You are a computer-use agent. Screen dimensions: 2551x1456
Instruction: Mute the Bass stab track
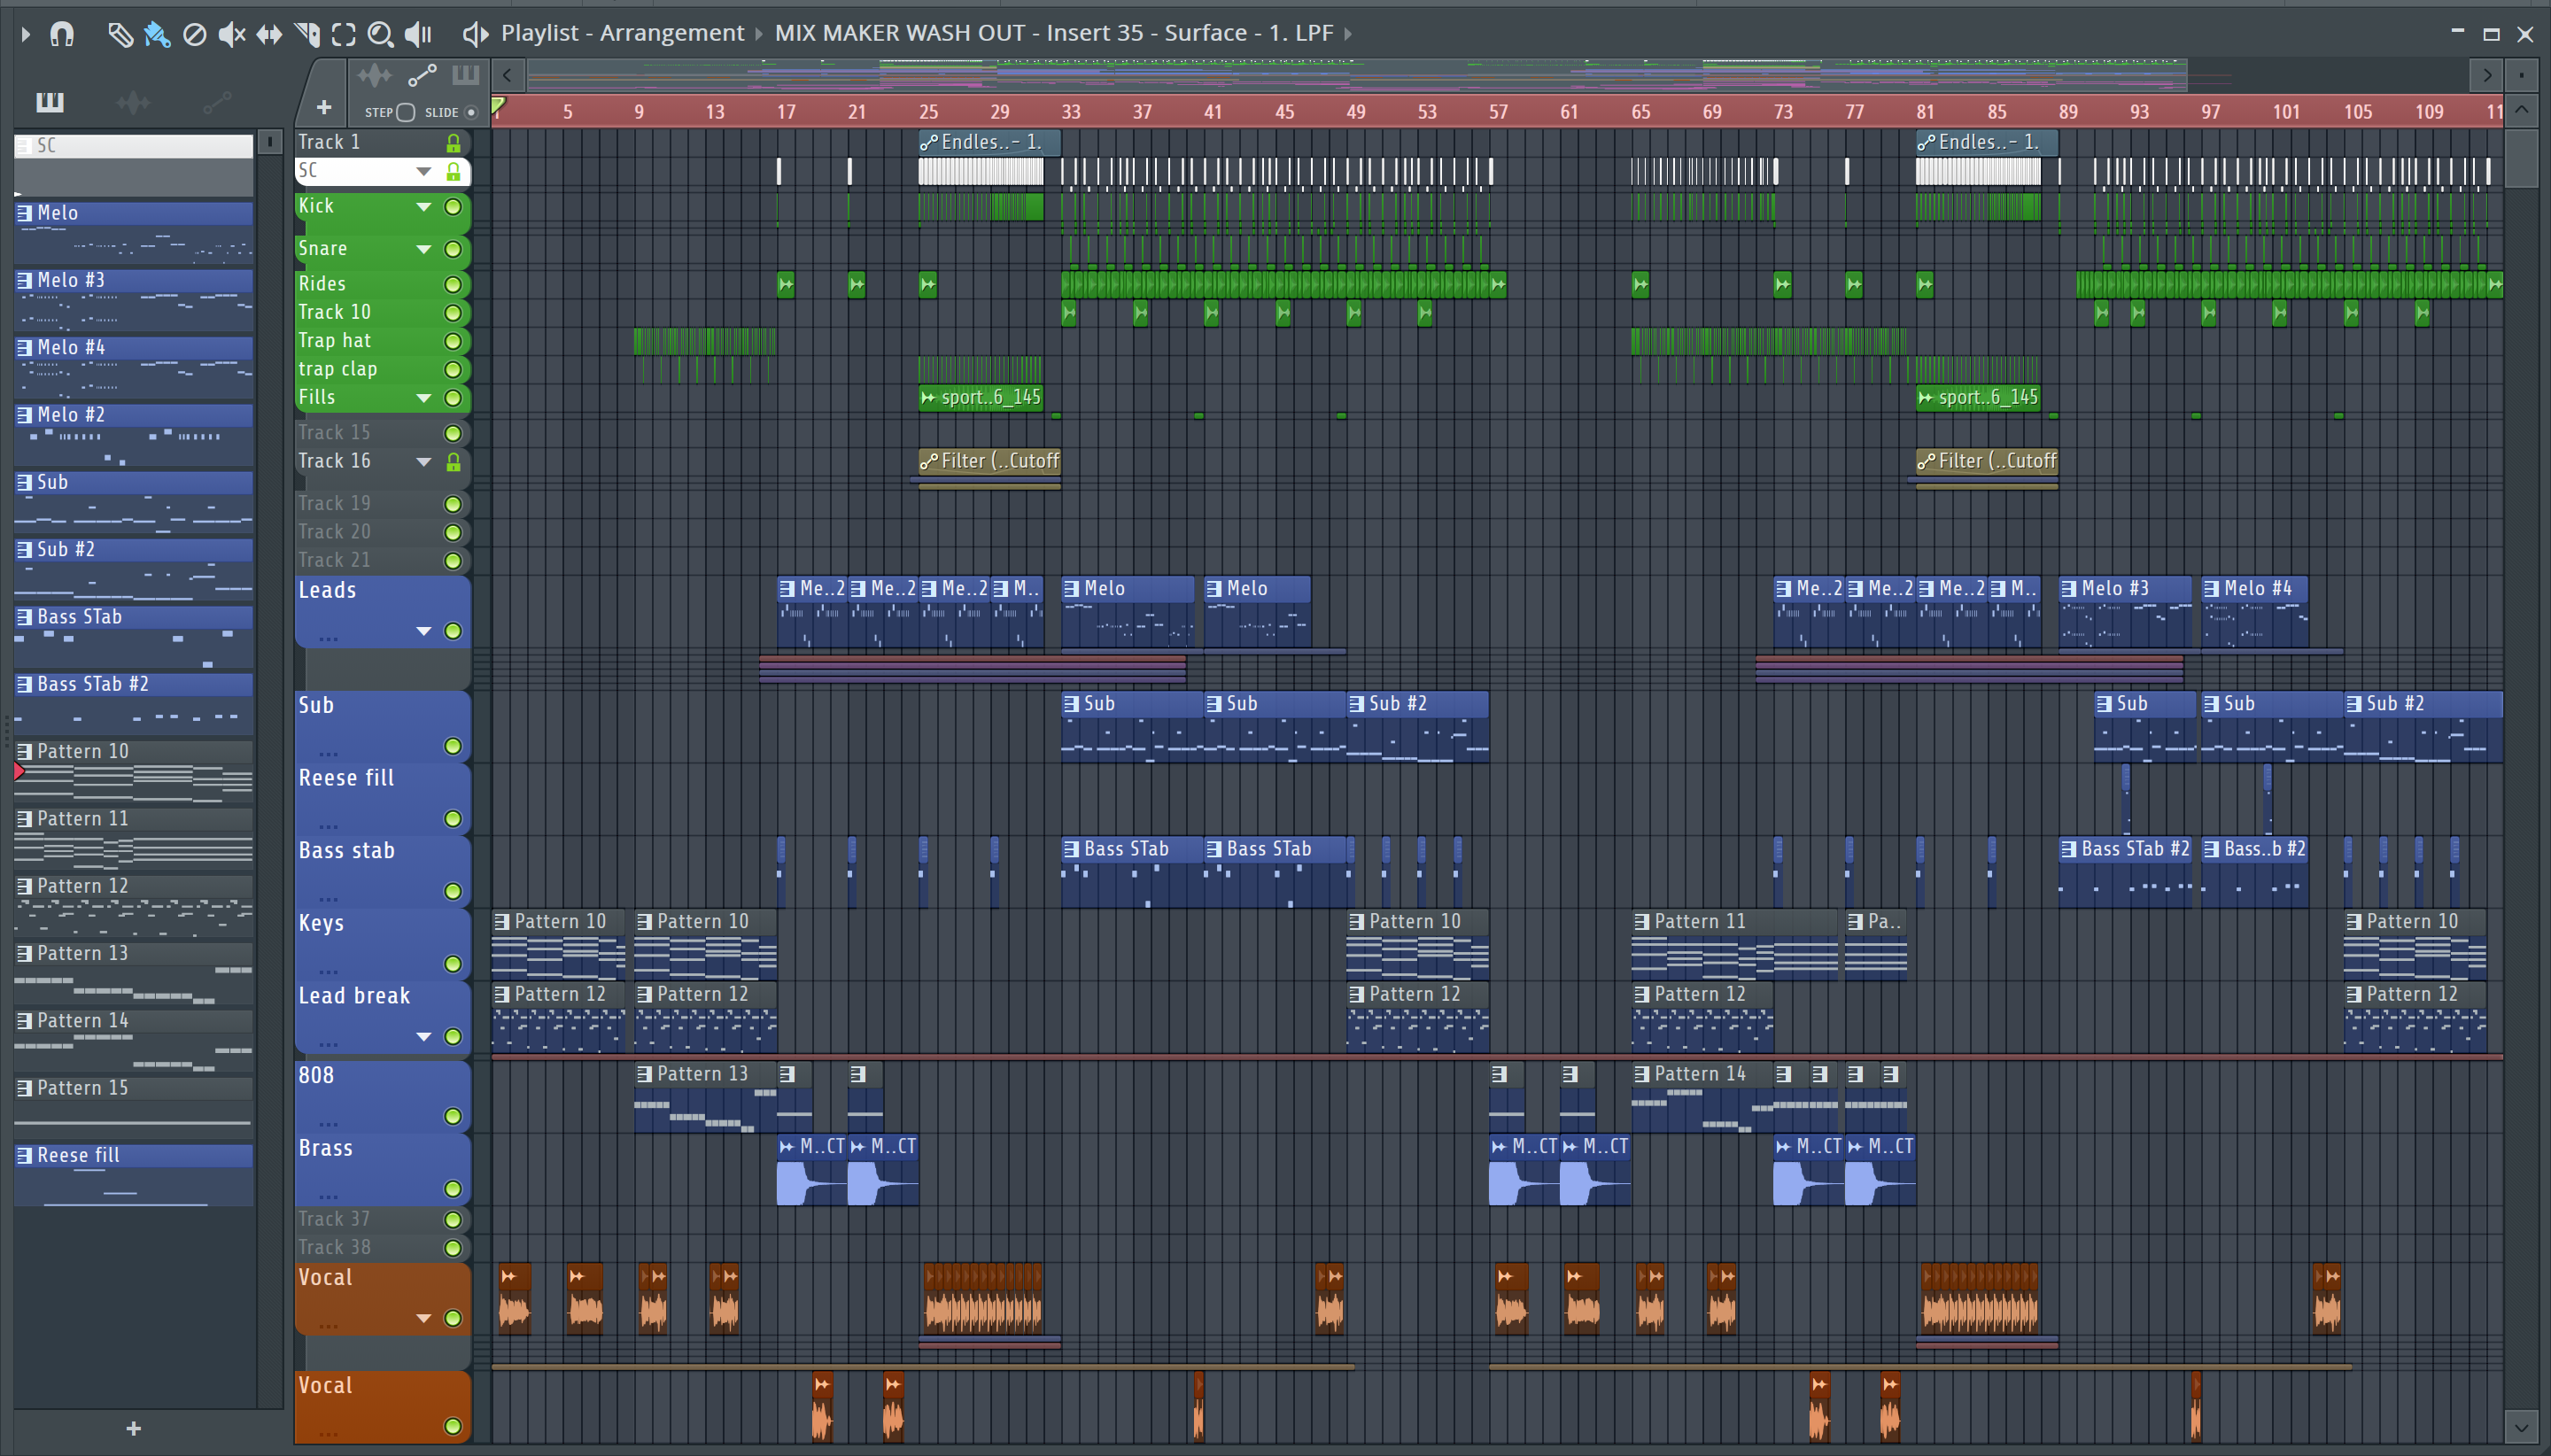coord(453,891)
